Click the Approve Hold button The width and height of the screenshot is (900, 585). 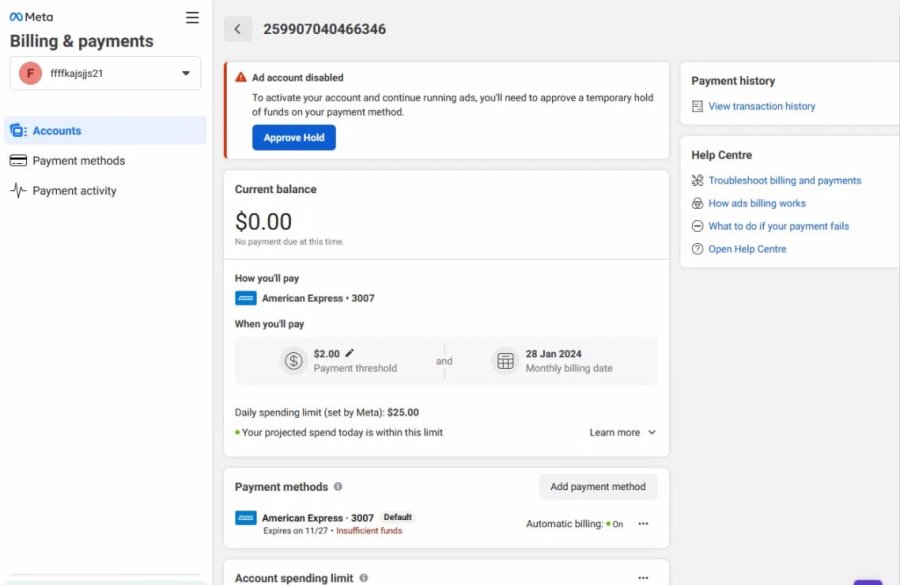click(x=293, y=138)
